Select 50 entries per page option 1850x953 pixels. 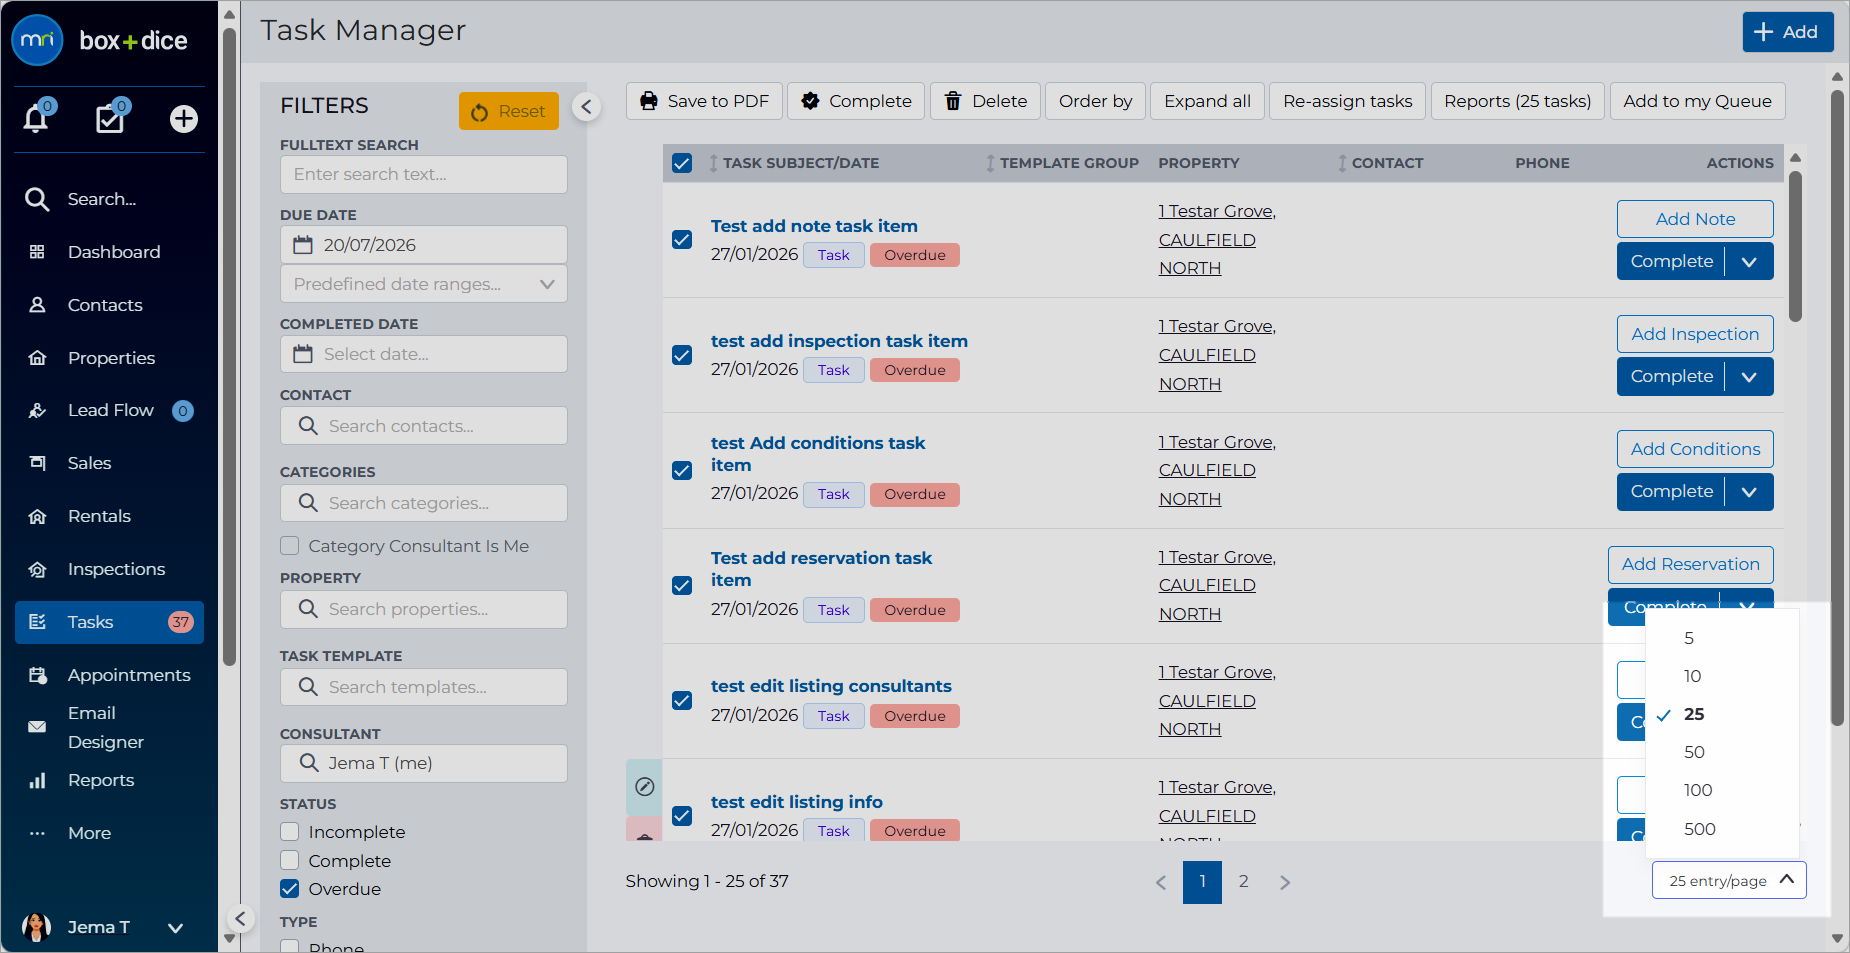(1694, 752)
